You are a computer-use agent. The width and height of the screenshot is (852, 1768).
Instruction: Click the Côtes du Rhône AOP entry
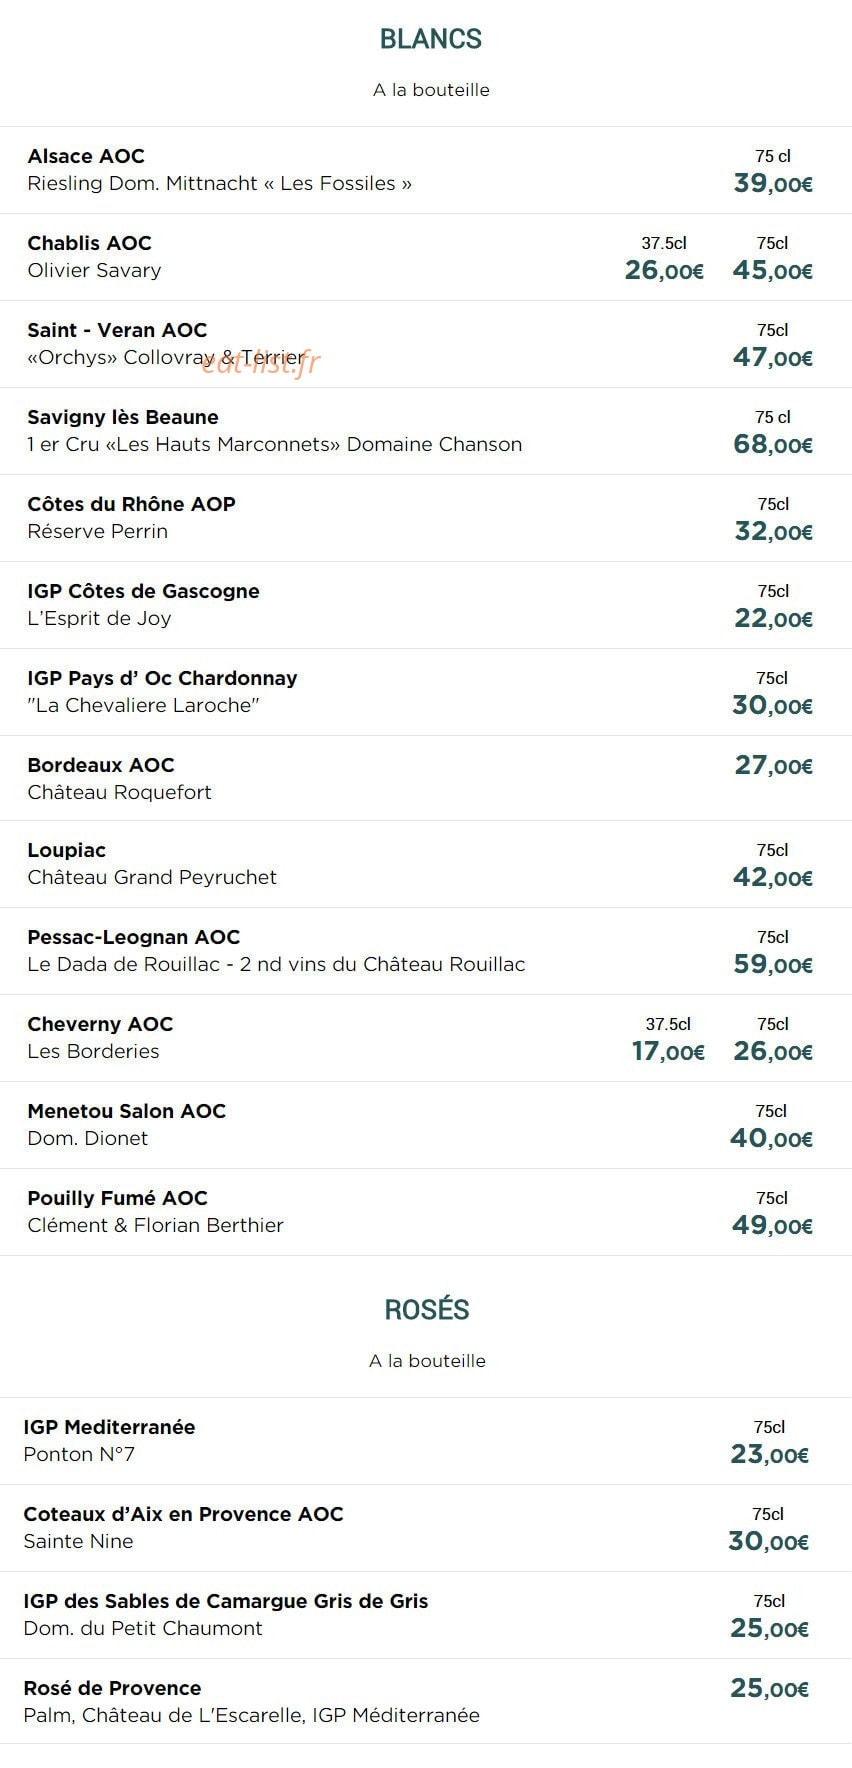pos(426,518)
